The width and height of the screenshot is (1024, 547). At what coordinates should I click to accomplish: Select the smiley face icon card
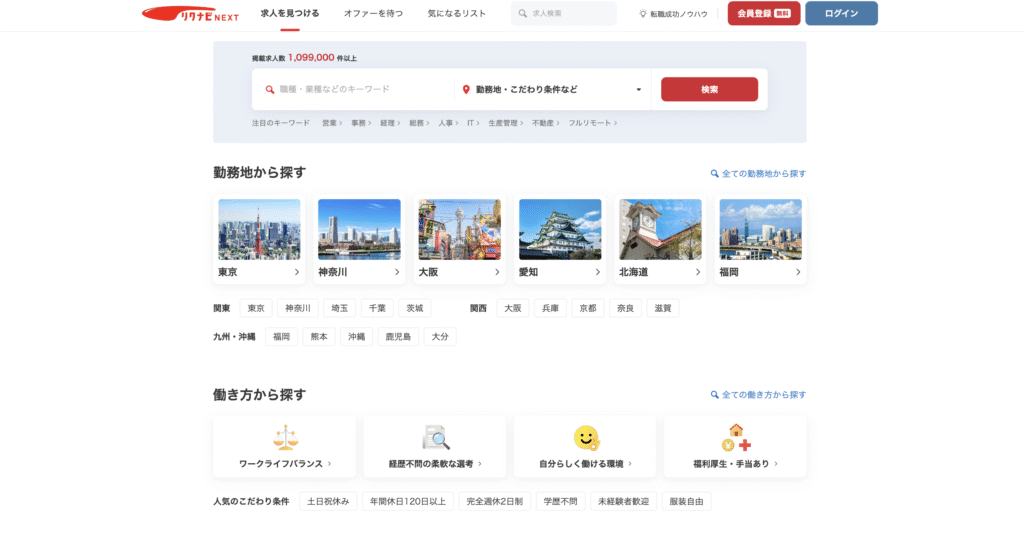point(585,437)
